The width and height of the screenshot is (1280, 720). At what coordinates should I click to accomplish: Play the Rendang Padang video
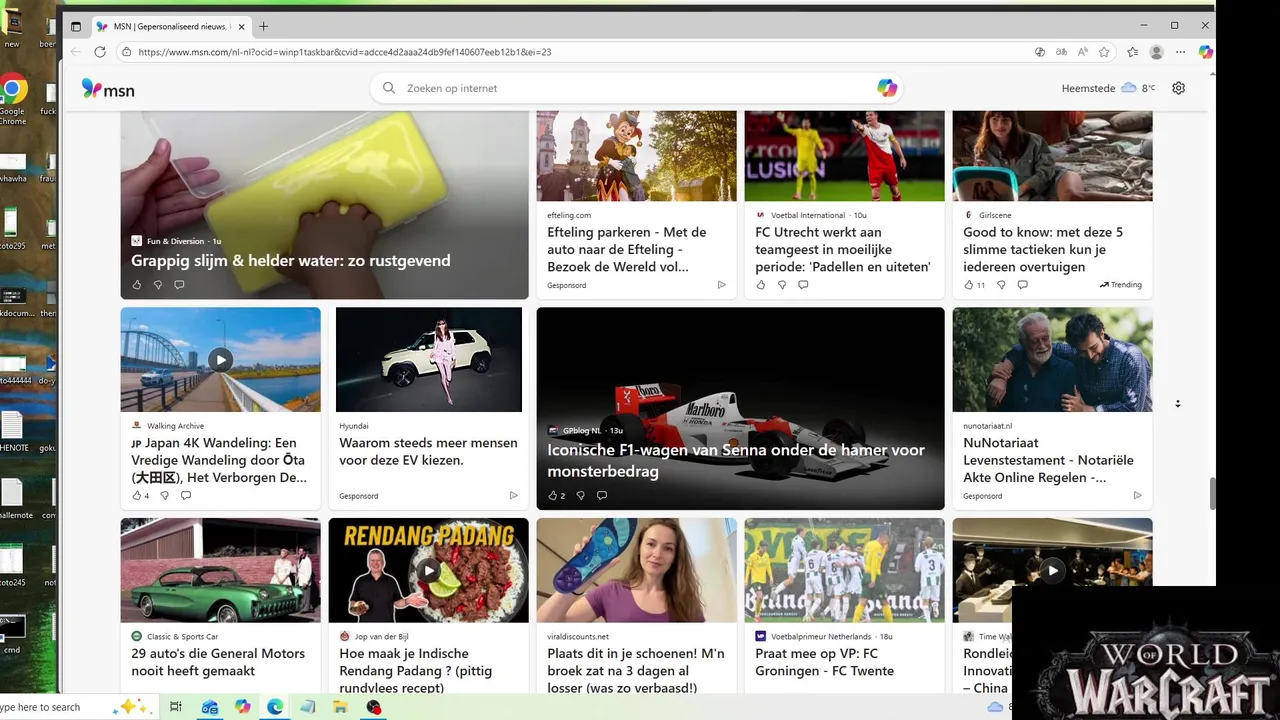click(428, 571)
